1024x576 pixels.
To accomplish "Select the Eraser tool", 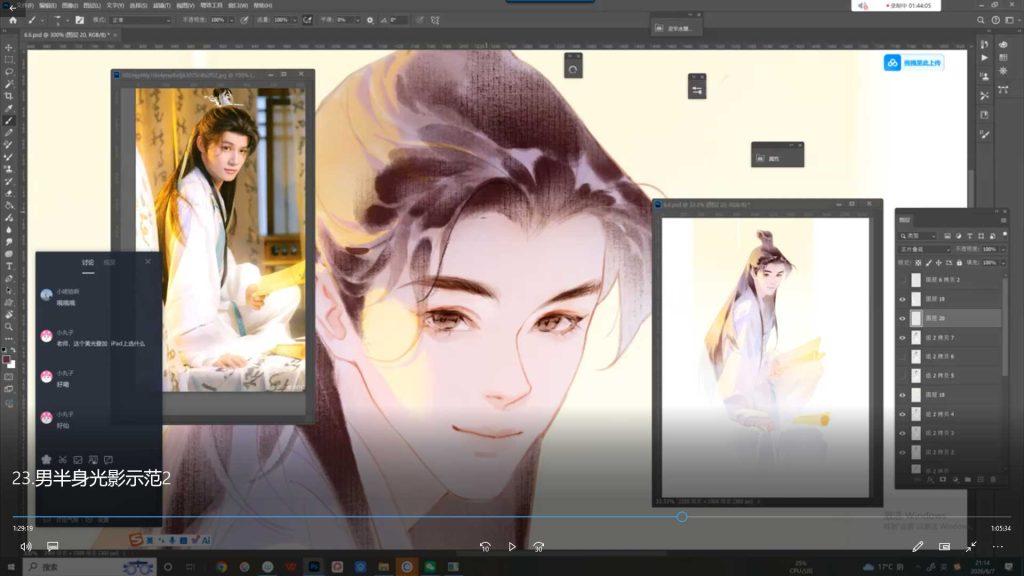I will pos(8,193).
